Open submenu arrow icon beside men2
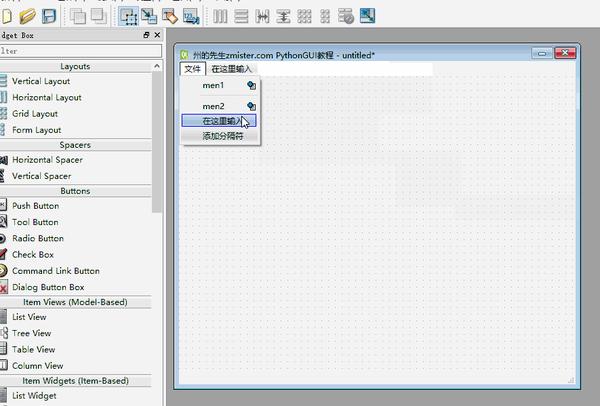 click(251, 106)
